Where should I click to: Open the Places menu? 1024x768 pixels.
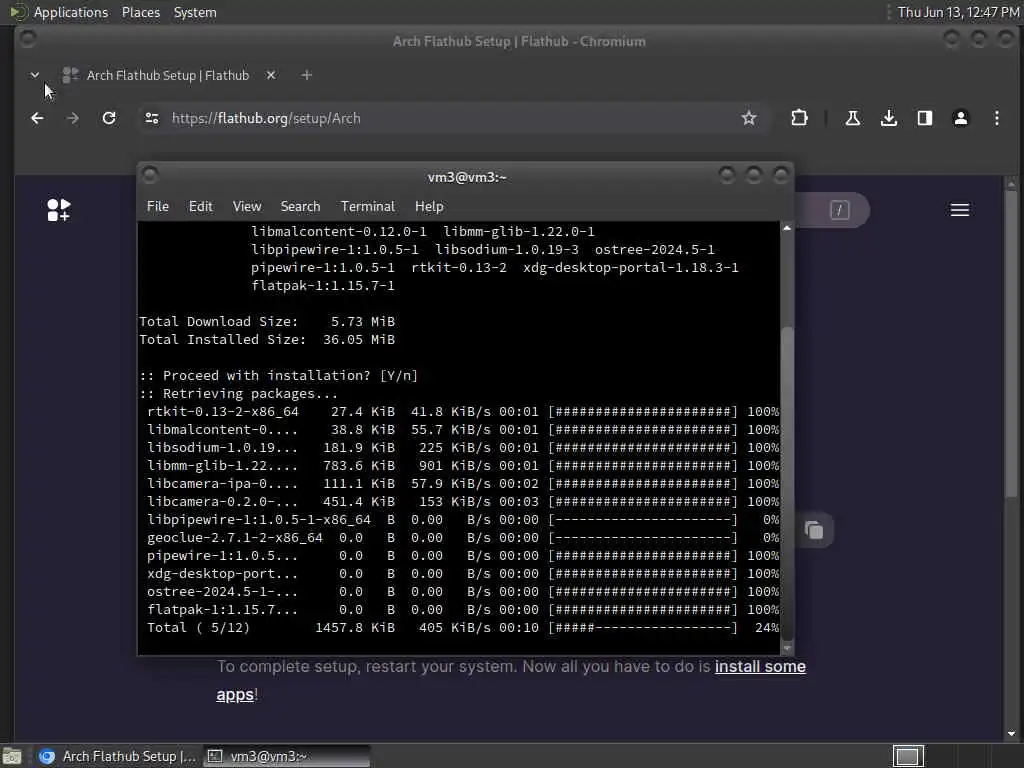point(140,12)
